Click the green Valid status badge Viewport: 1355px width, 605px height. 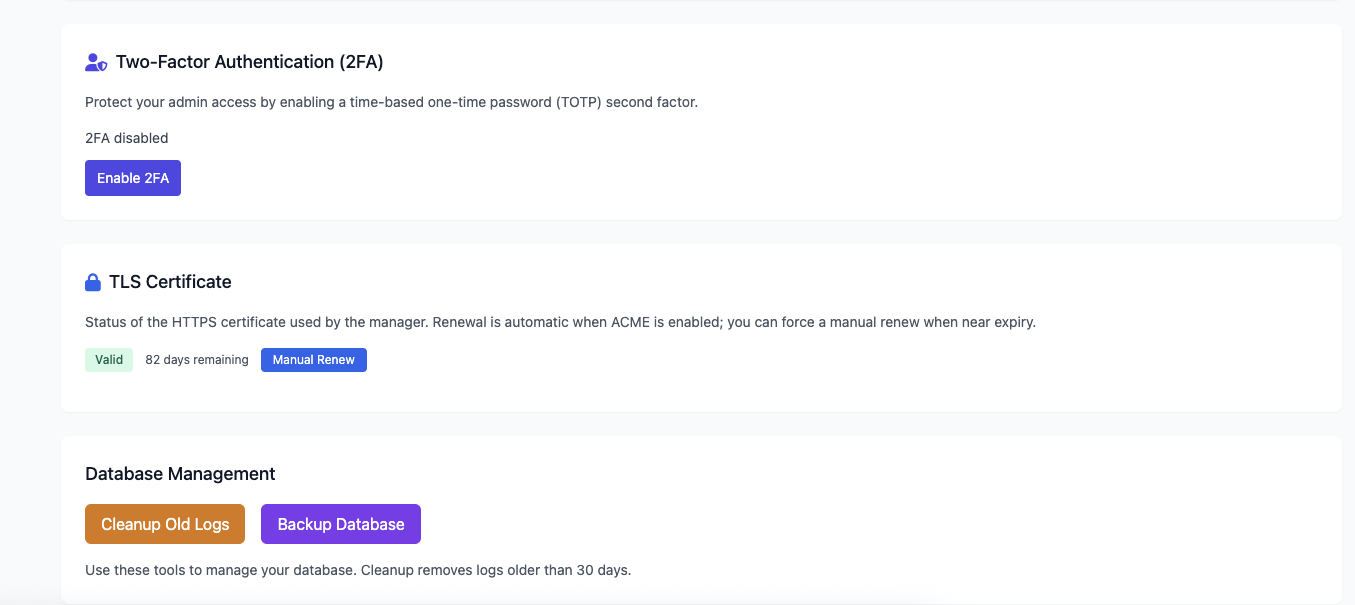tap(109, 360)
